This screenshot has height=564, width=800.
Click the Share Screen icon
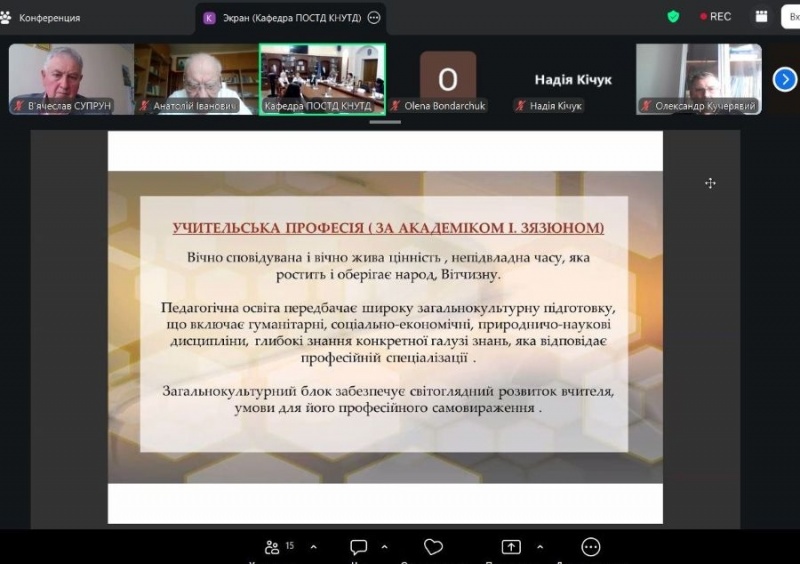tap(511, 547)
